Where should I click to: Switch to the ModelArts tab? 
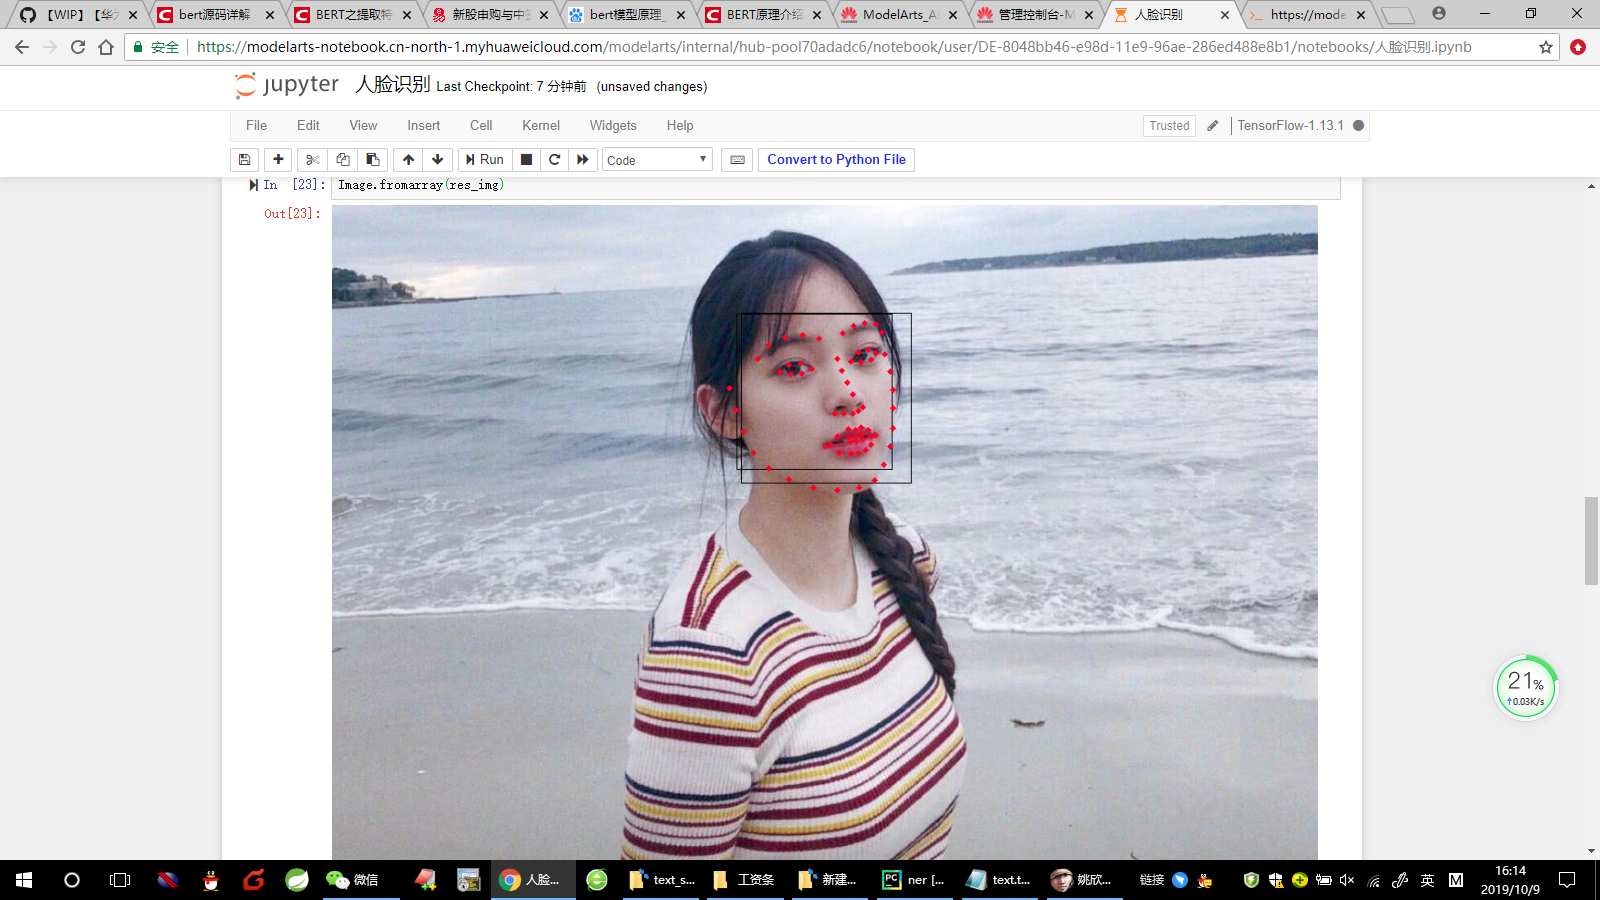pyautogui.click(x=900, y=15)
